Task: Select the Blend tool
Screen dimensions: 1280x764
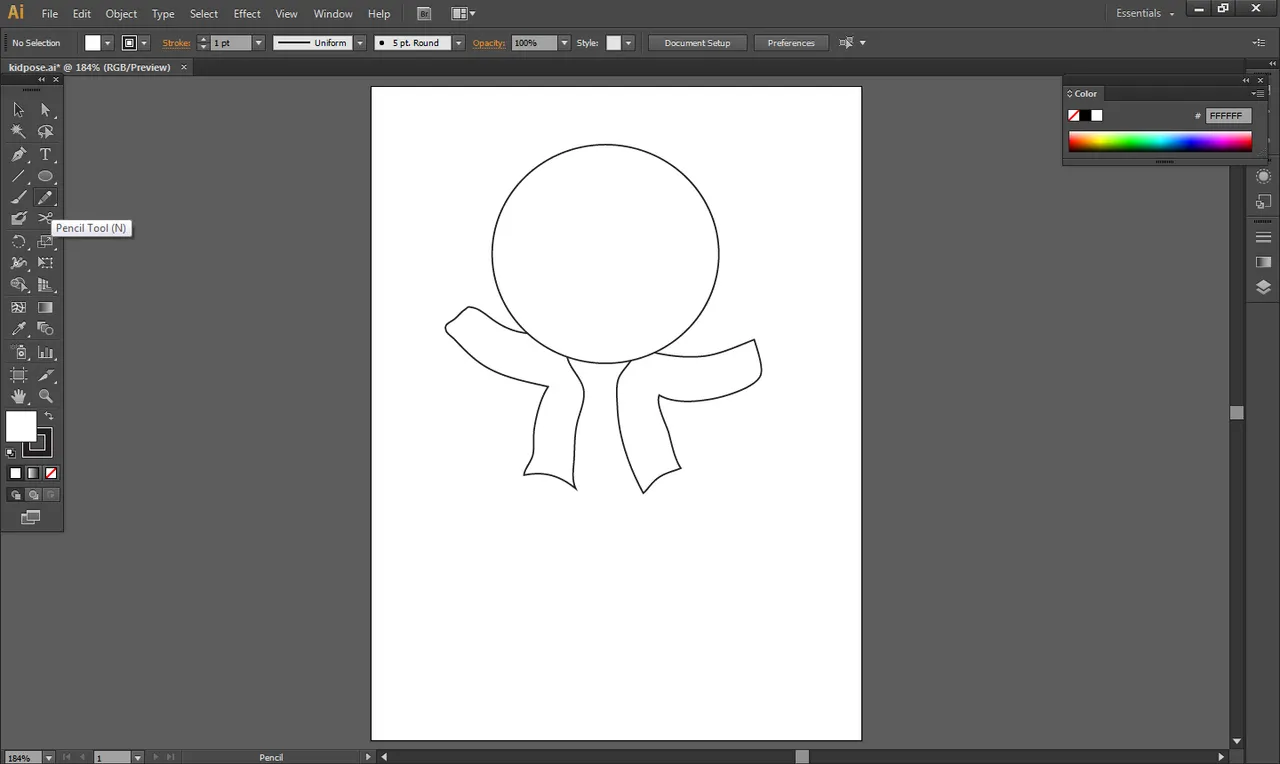Action: pyautogui.click(x=45, y=329)
